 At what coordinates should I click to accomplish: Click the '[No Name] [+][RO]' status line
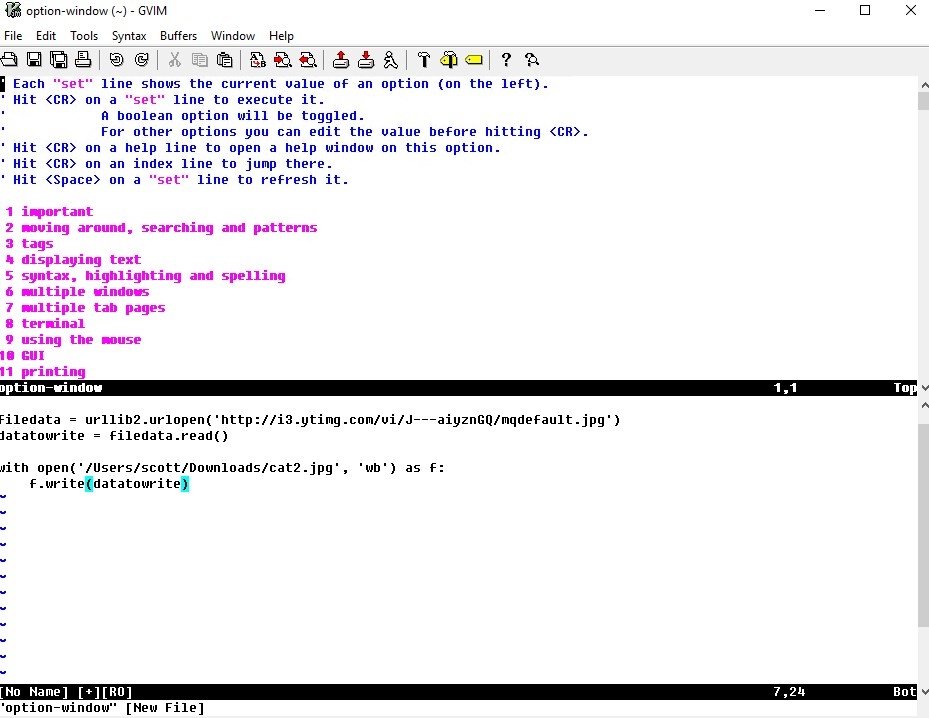coord(459,691)
